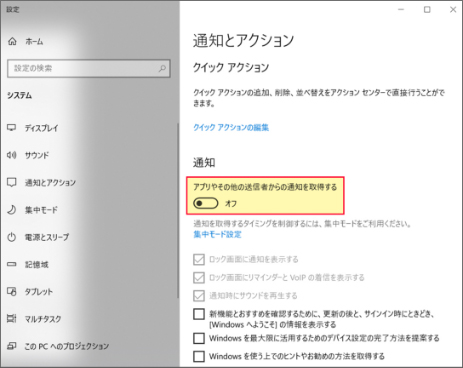Select サウンド settings page
This screenshot has width=463, height=368.
pyautogui.click(x=37, y=155)
